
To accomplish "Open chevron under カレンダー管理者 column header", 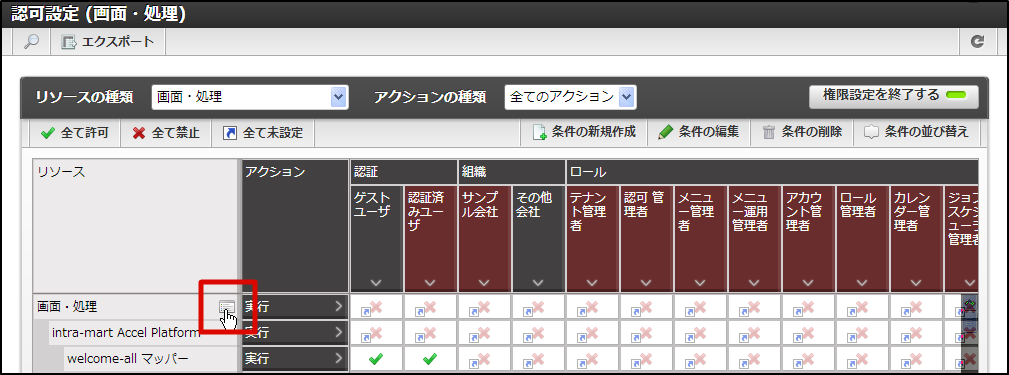I will pyautogui.click(x=917, y=282).
